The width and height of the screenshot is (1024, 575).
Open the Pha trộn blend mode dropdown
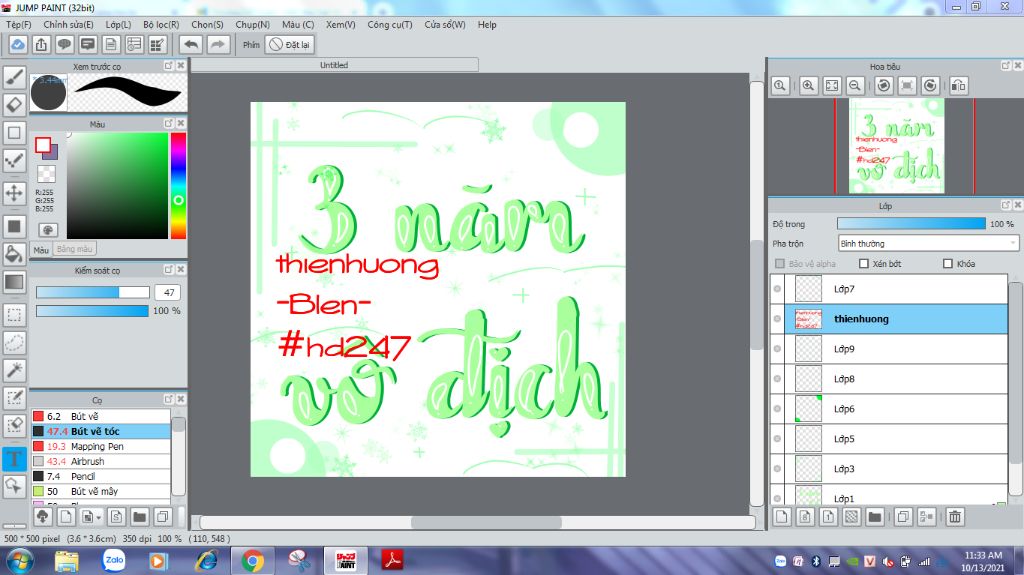pyautogui.click(x=928, y=243)
